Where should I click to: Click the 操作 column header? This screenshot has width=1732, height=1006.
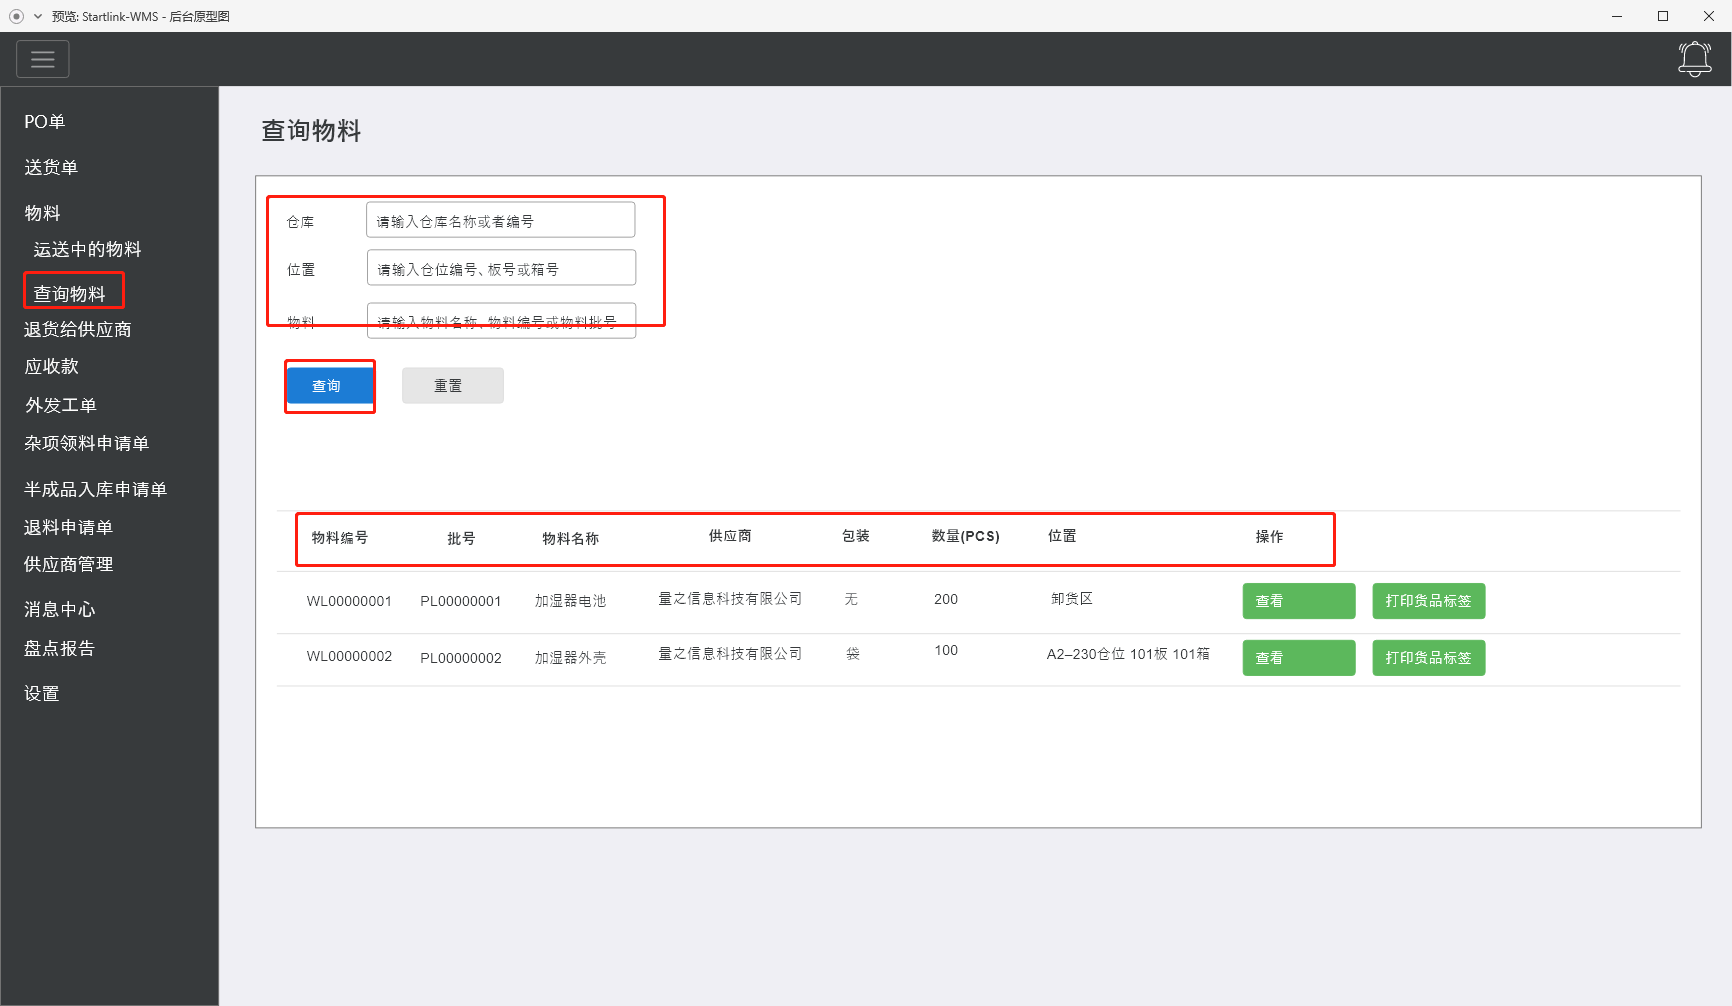tap(1270, 537)
